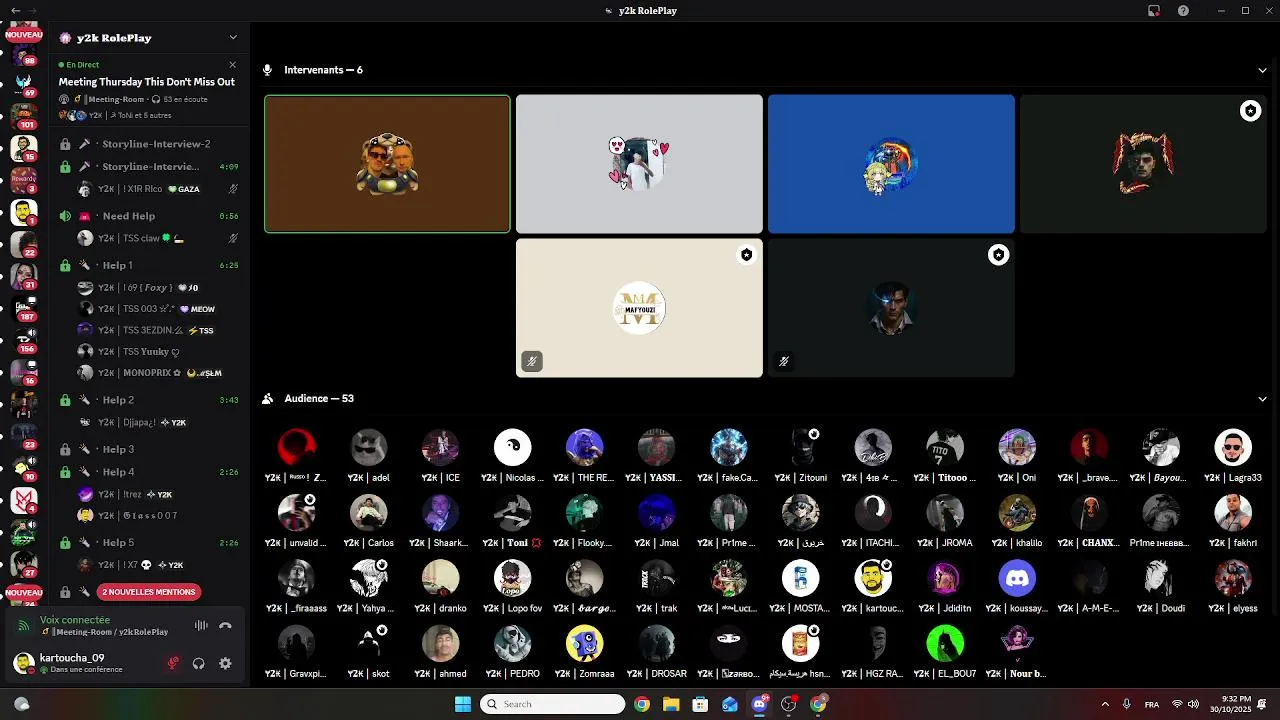Click moderator badge on Mafyouzi tile
Screen dimensions: 1280x720
(x=746, y=255)
